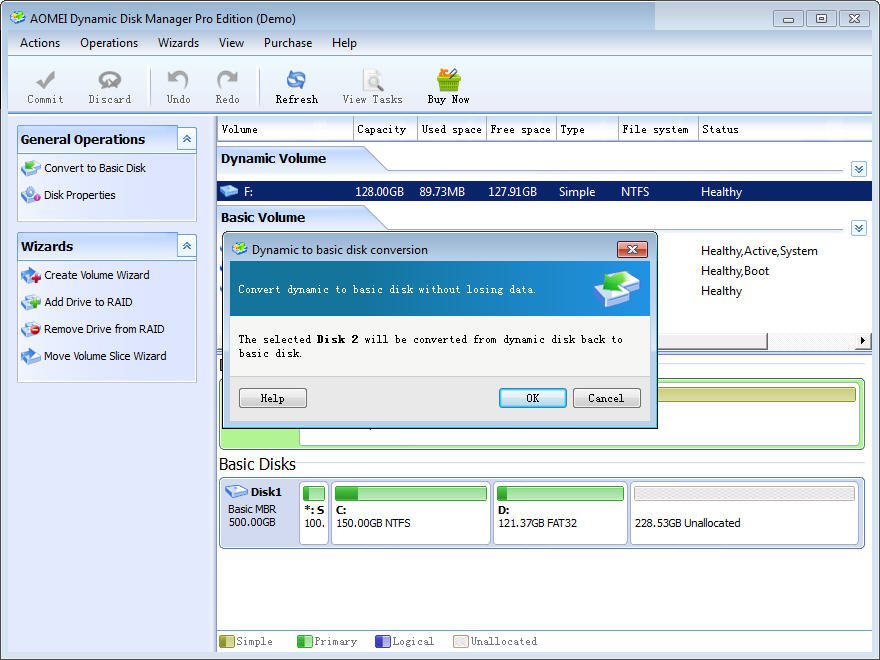Click 'Healthy,Boot' status text
880x660 pixels.
click(735, 271)
